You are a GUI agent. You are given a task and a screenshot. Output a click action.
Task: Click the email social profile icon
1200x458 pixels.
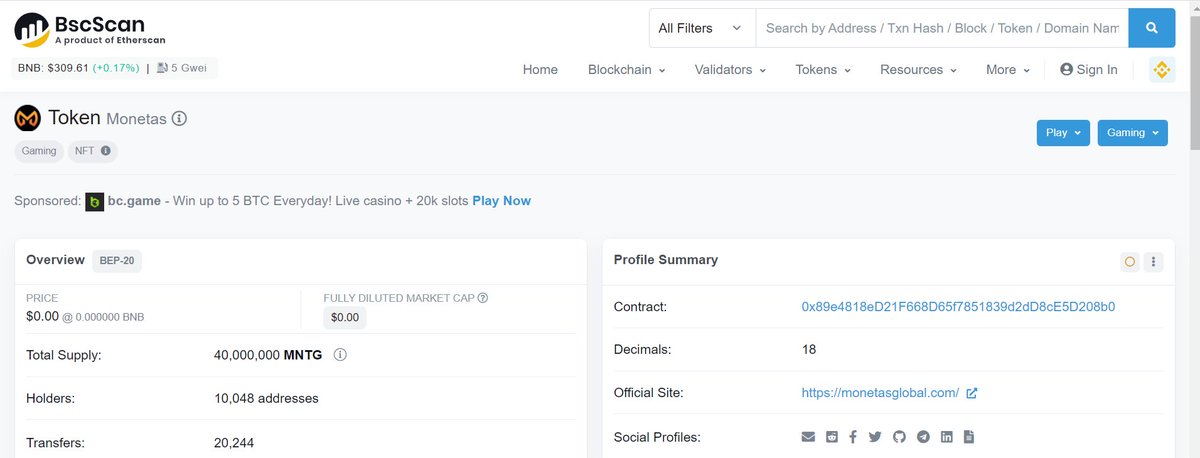pyautogui.click(x=809, y=437)
